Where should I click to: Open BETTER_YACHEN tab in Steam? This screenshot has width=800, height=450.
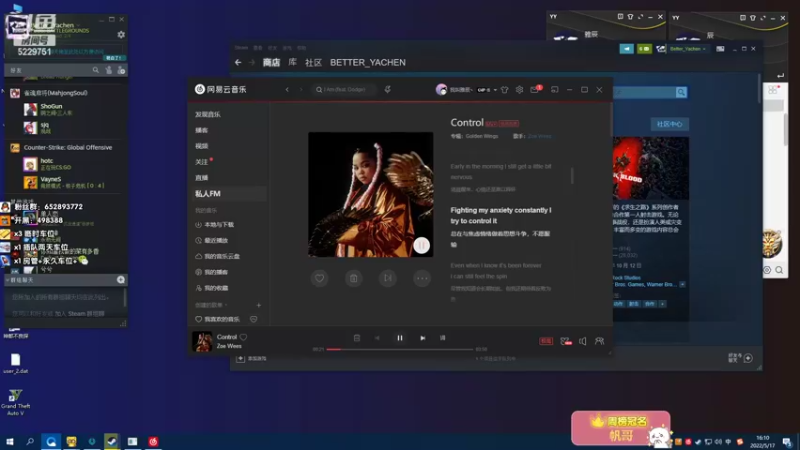pyautogui.click(x=368, y=62)
